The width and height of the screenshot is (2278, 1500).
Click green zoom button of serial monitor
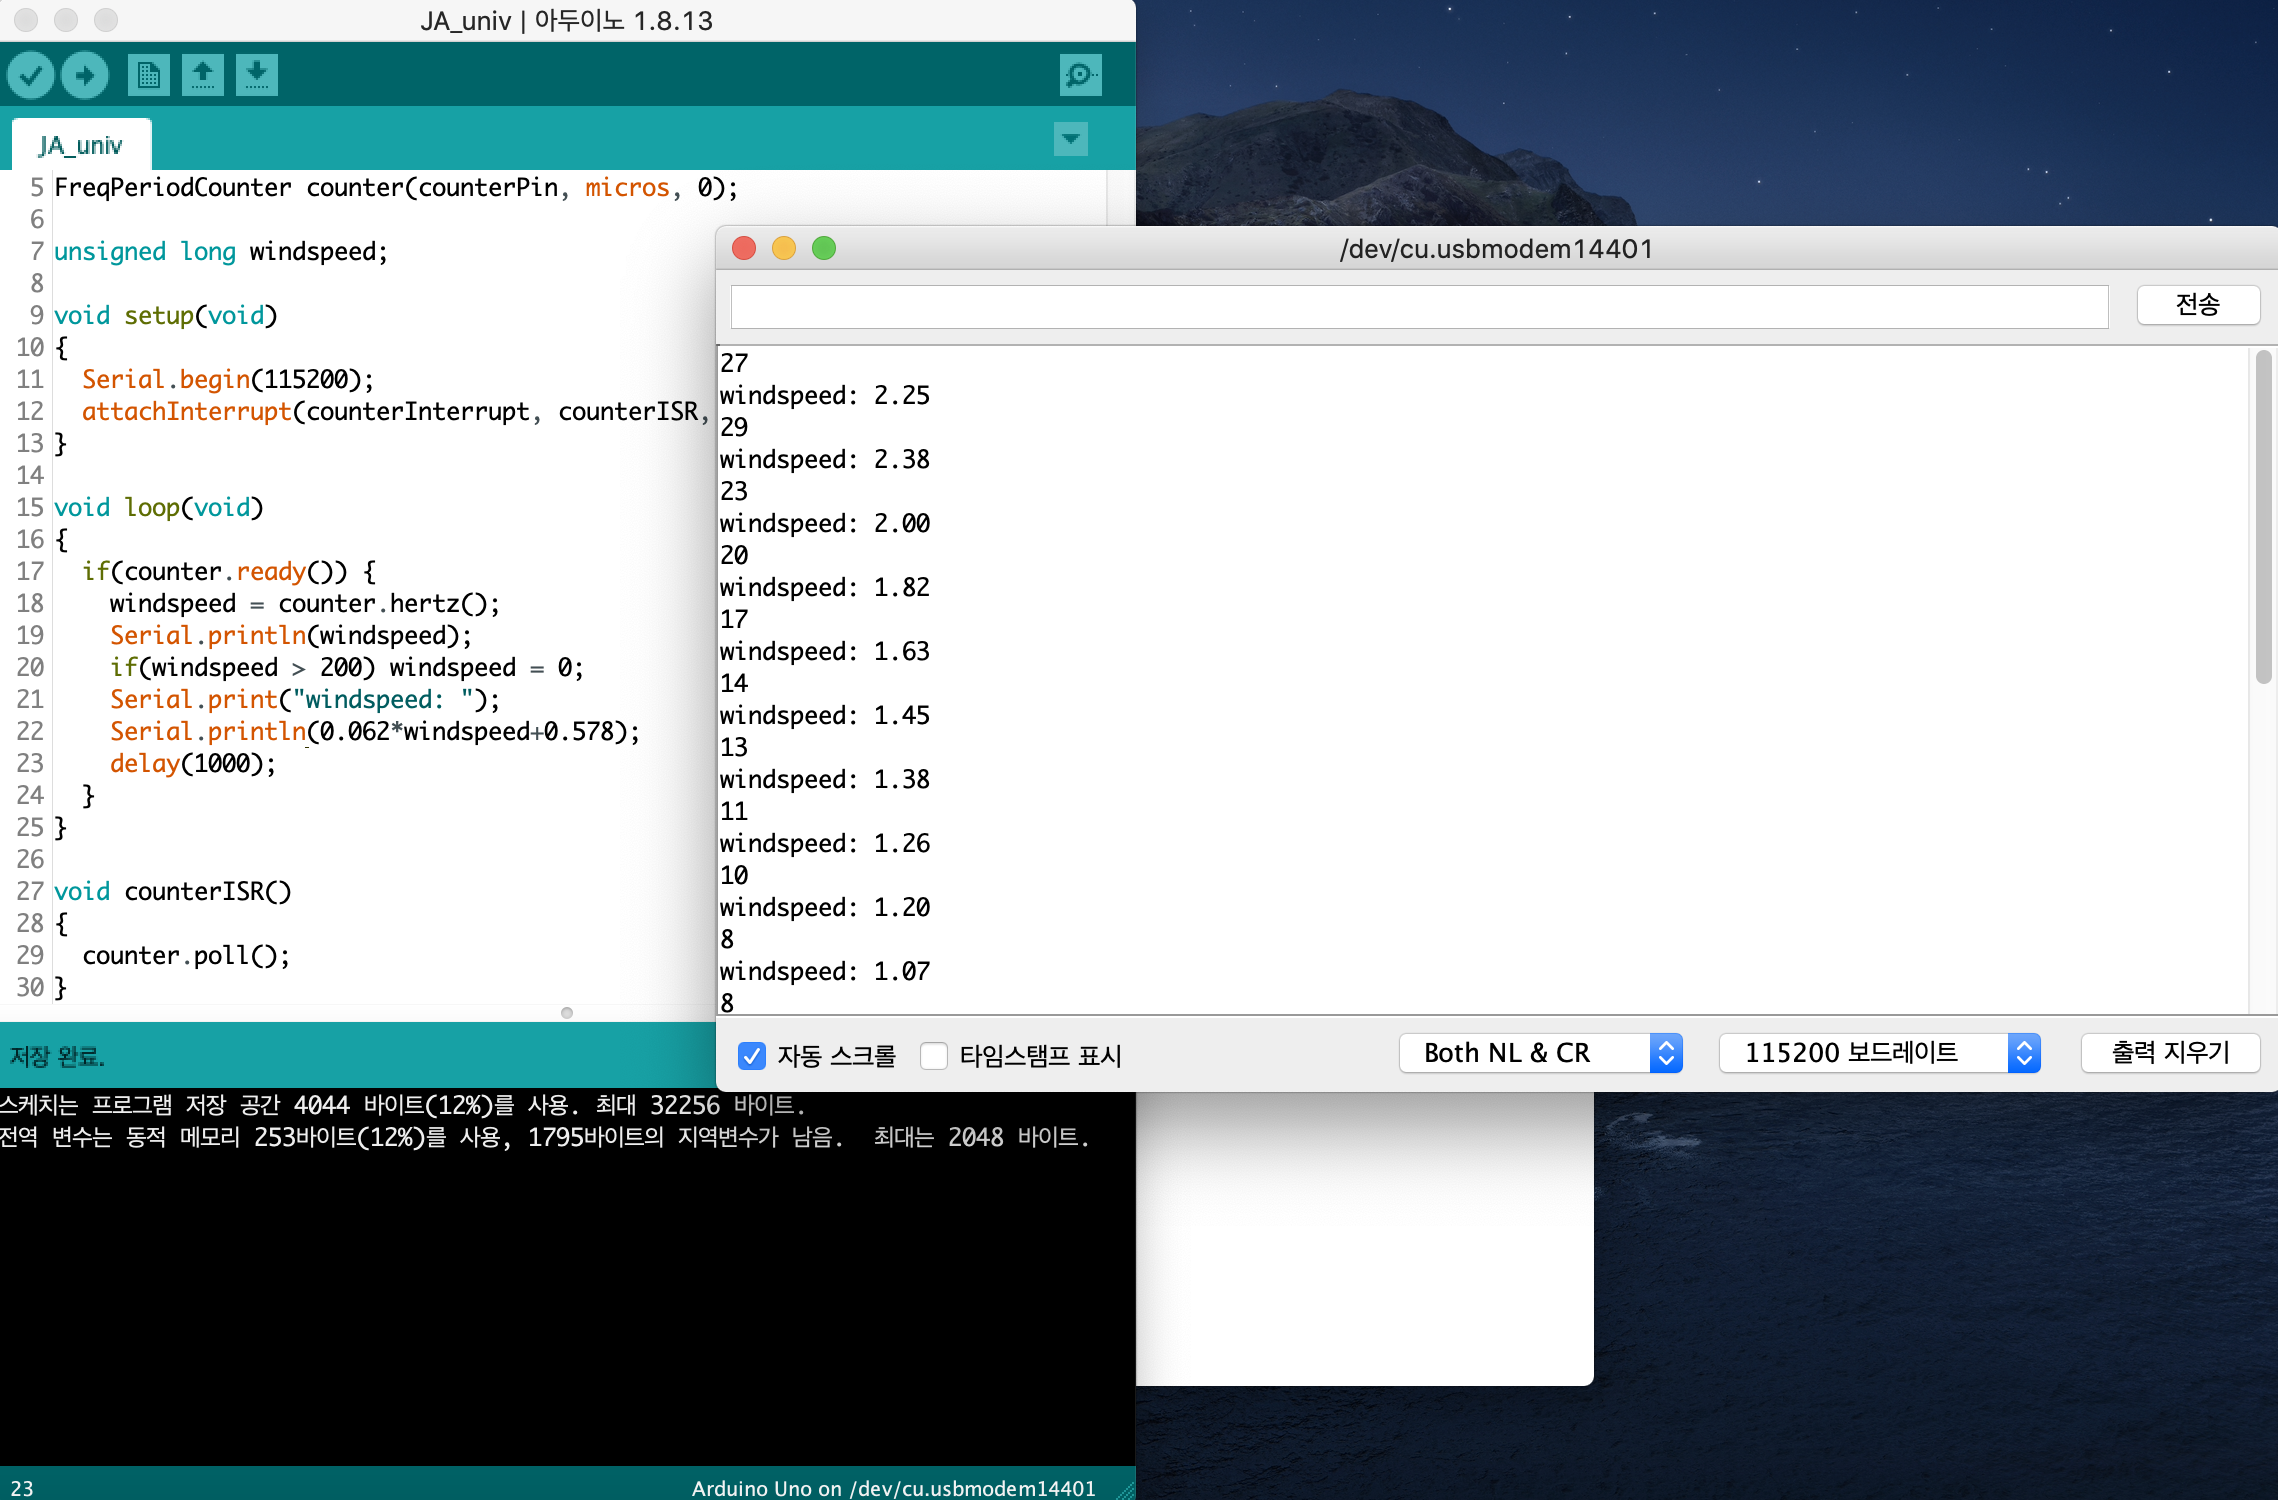[x=824, y=248]
